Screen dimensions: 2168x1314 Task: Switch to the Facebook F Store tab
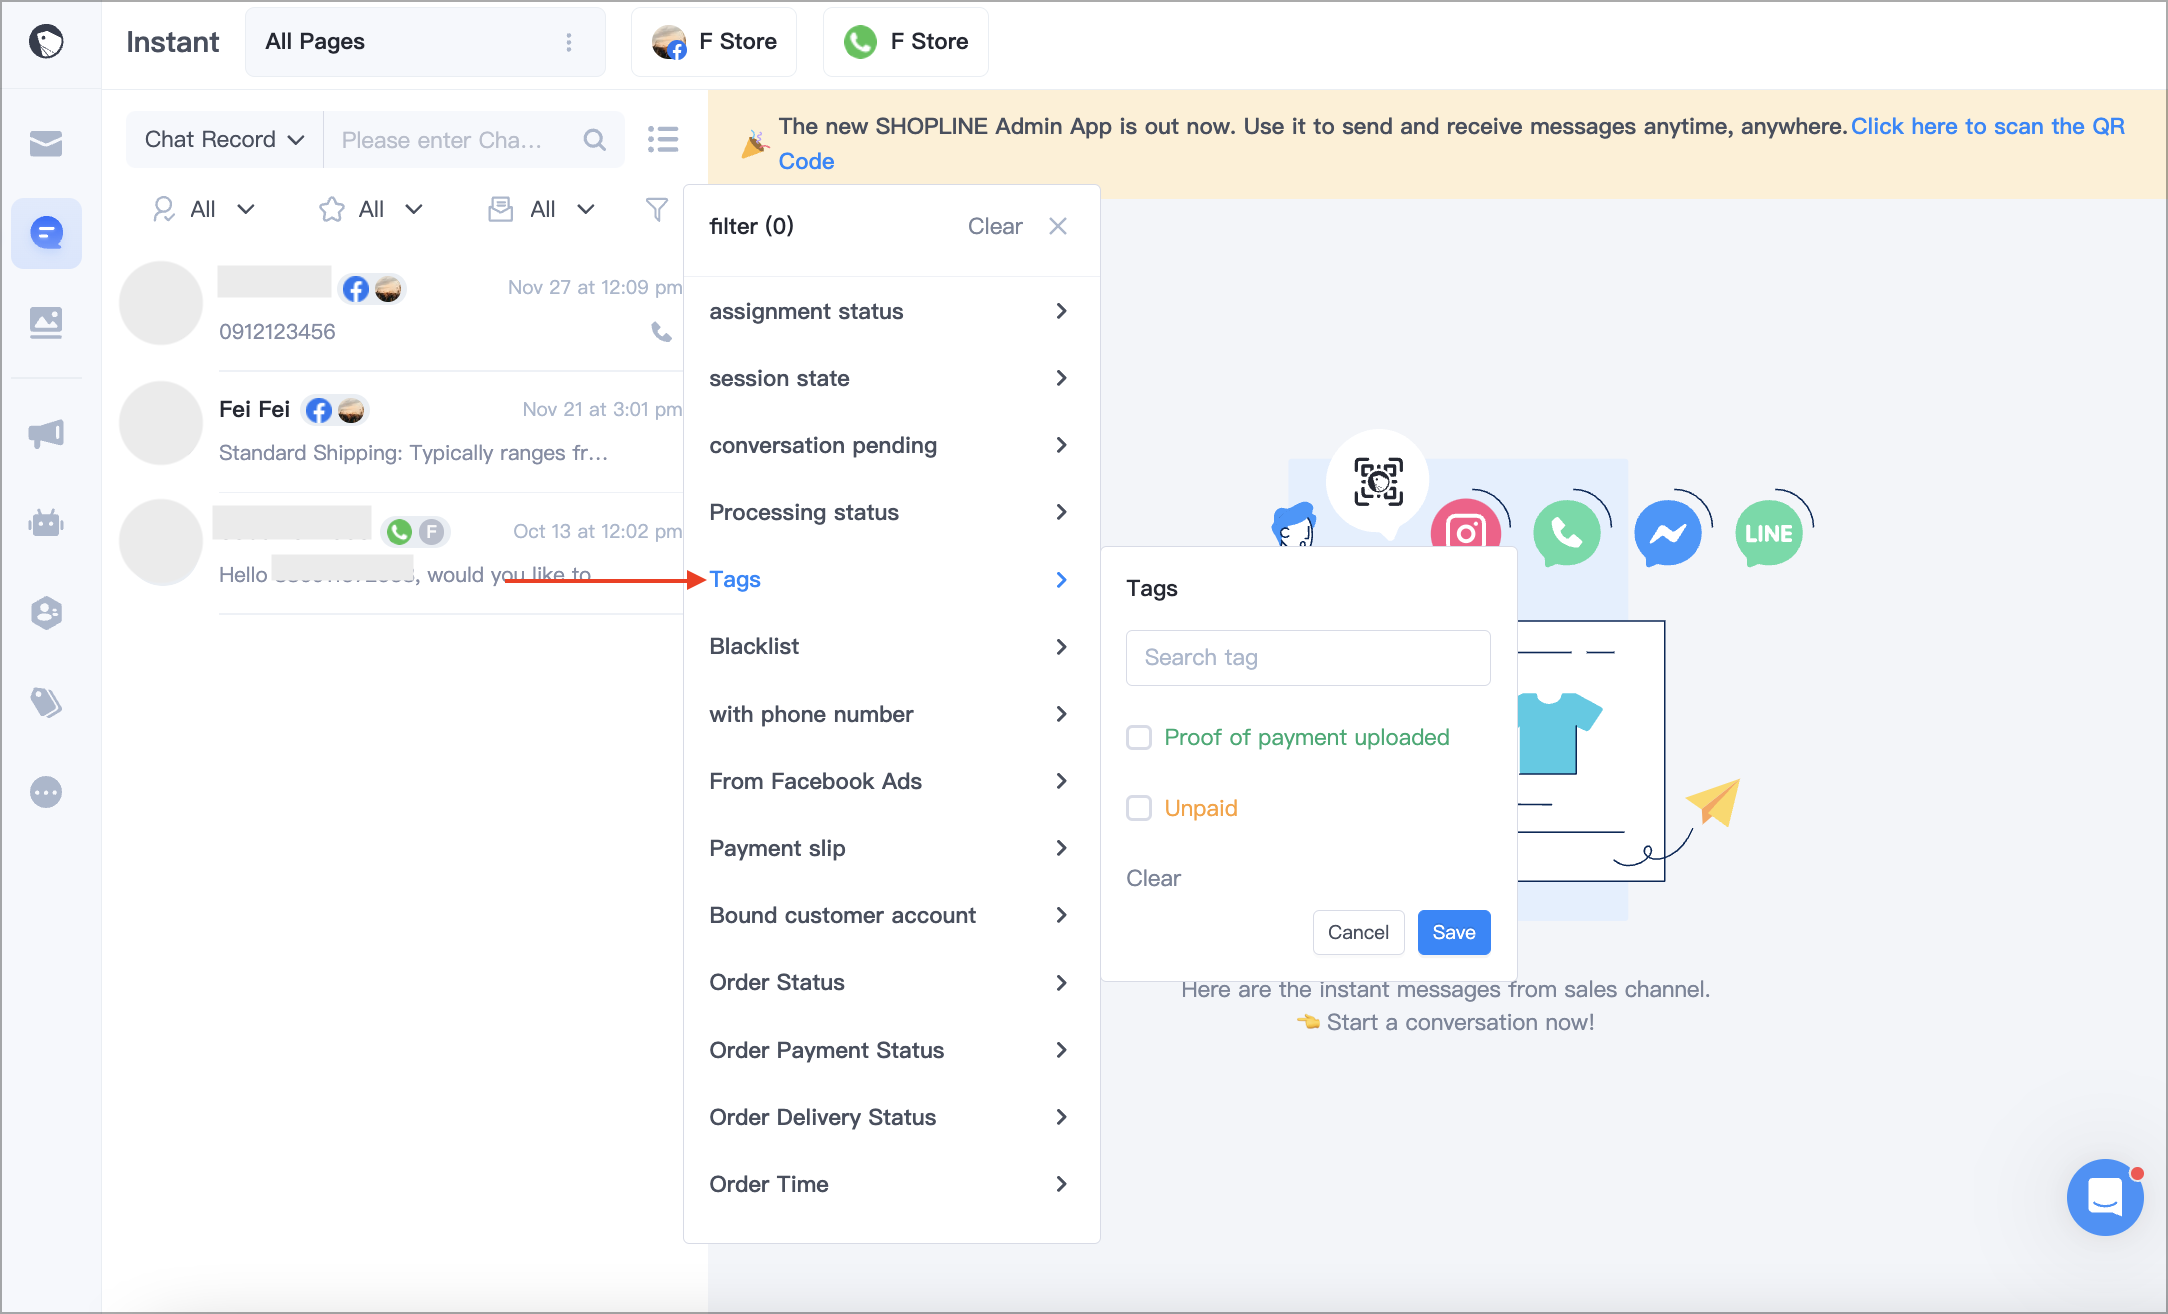[714, 42]
